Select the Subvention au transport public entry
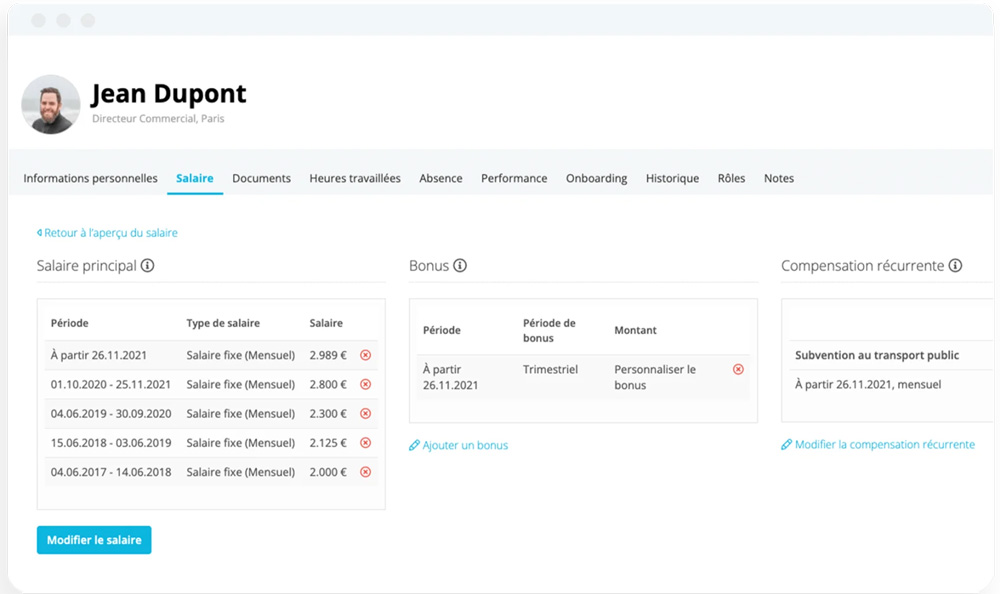 877,355
